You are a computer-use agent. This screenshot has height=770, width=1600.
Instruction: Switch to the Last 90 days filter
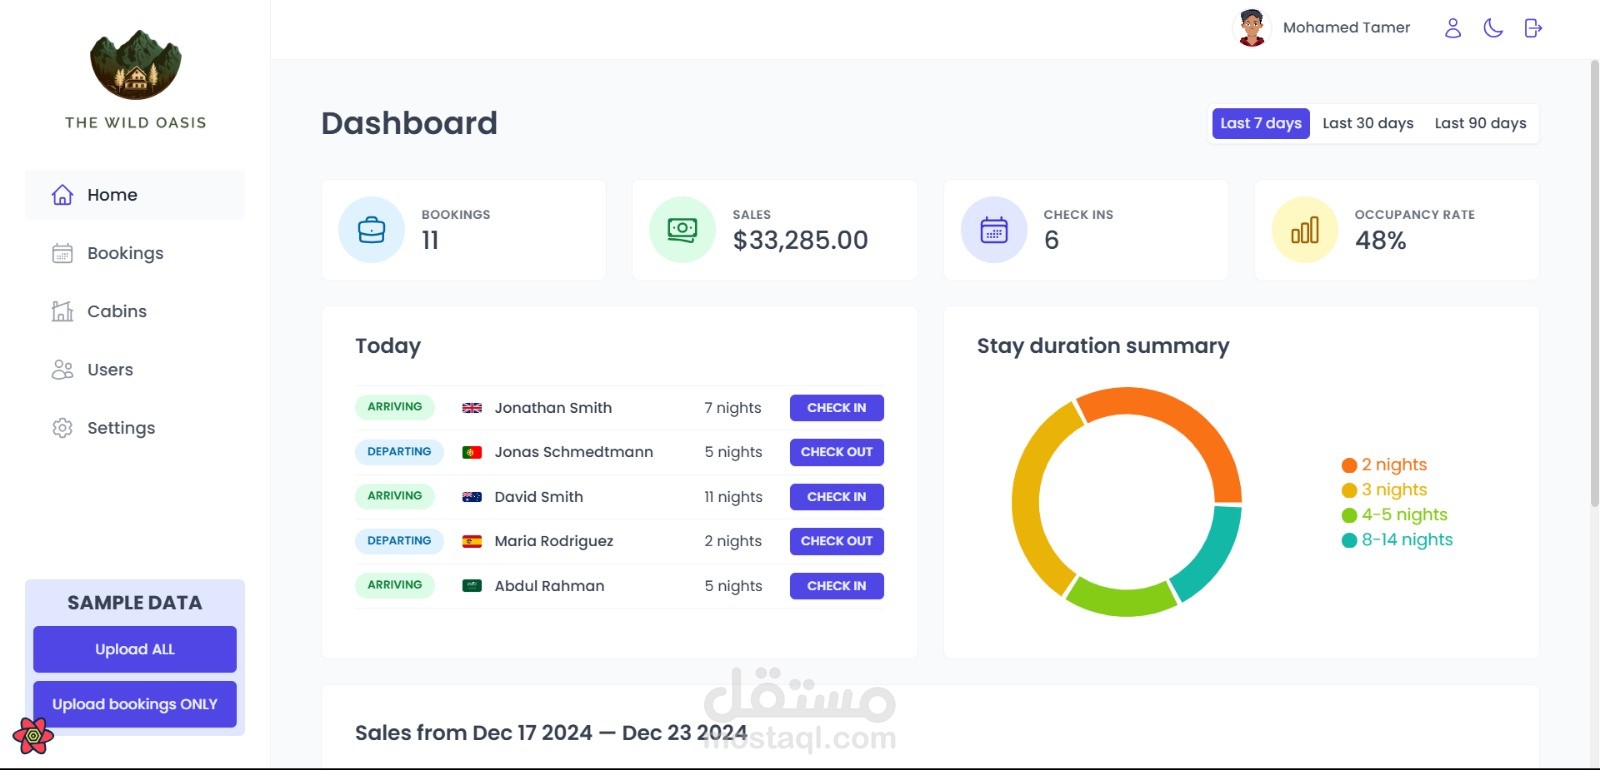pos(1480,123)
